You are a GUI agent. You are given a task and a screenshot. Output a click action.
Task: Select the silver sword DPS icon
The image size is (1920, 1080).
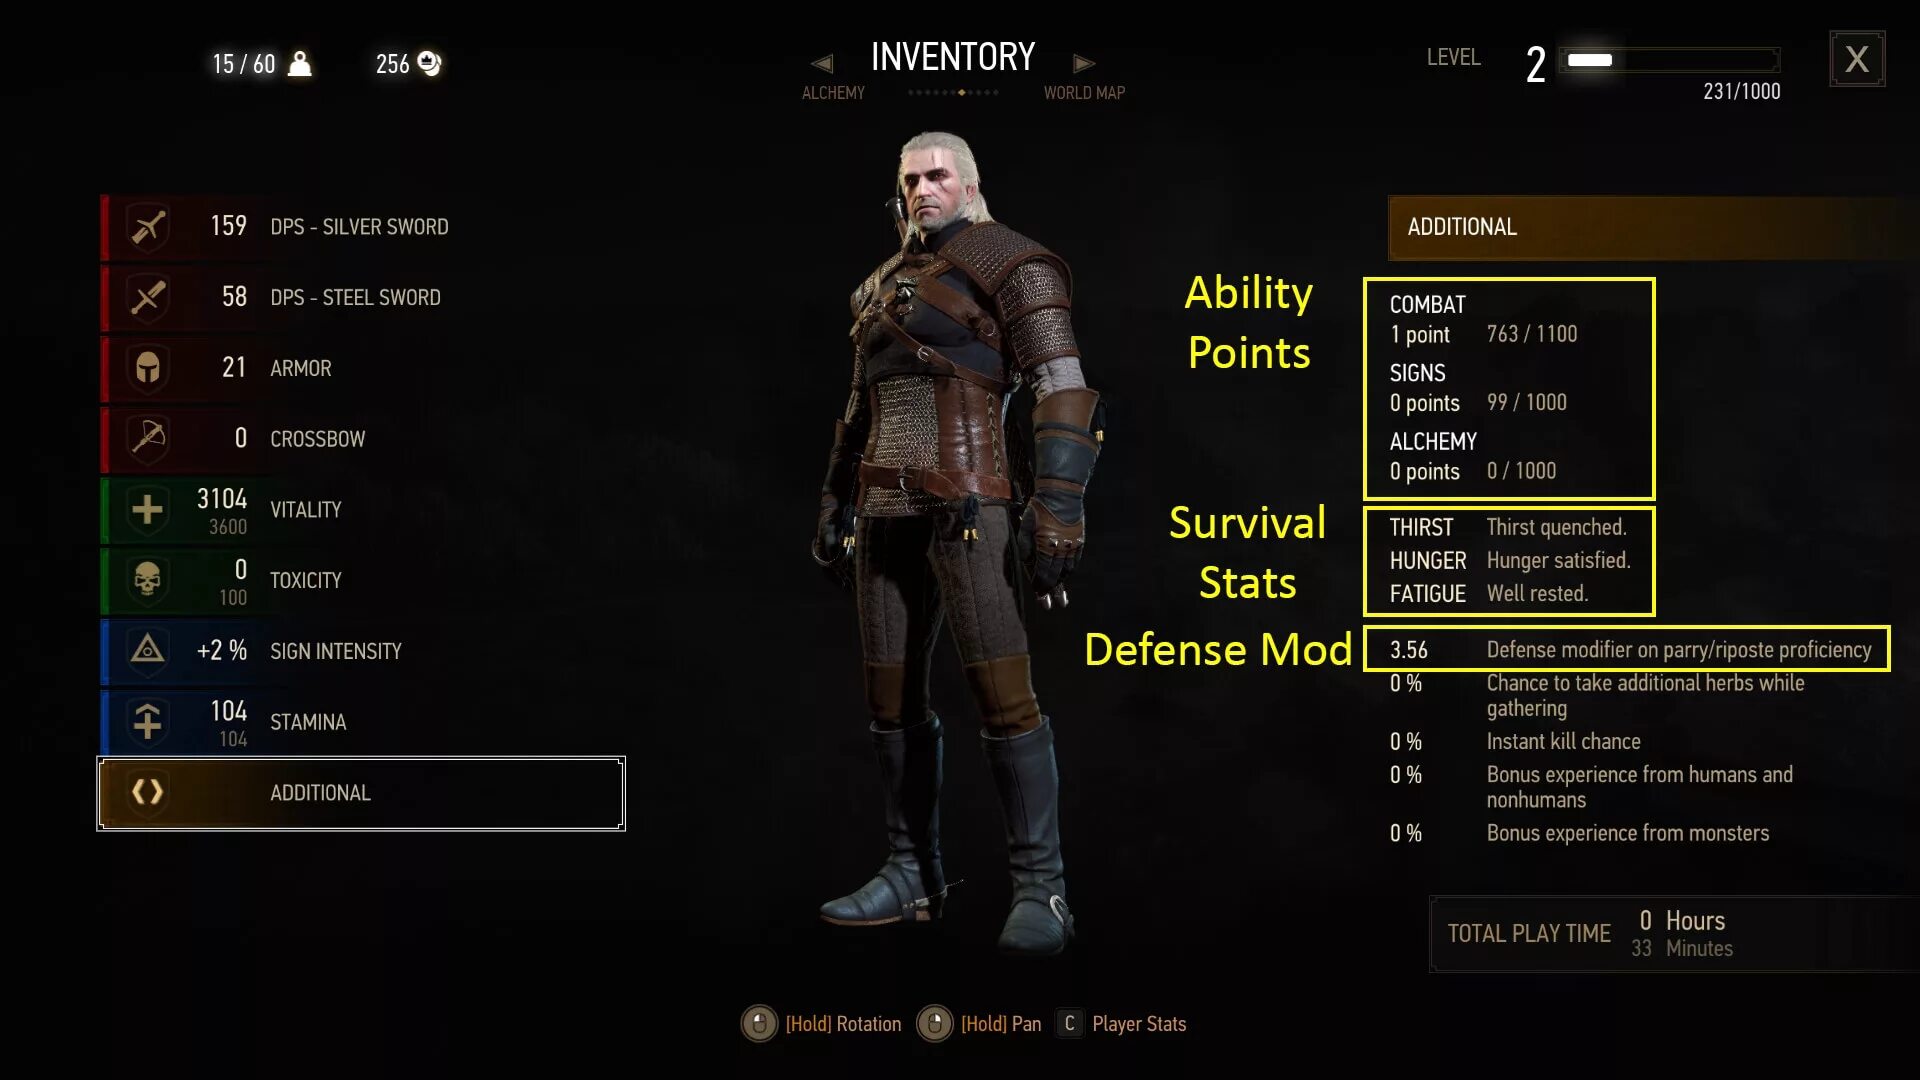[x=148, y=227]
